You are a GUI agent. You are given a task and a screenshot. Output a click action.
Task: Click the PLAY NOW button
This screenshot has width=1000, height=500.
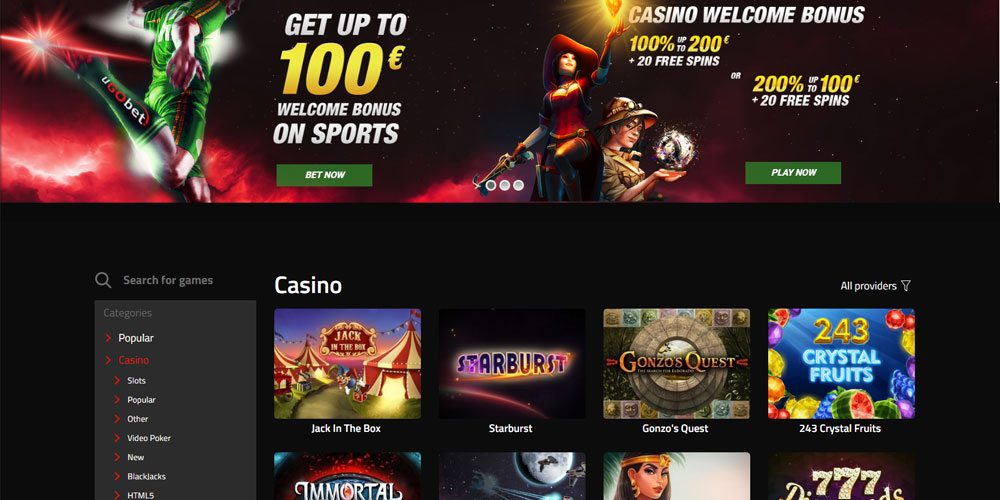coord(793,172)
